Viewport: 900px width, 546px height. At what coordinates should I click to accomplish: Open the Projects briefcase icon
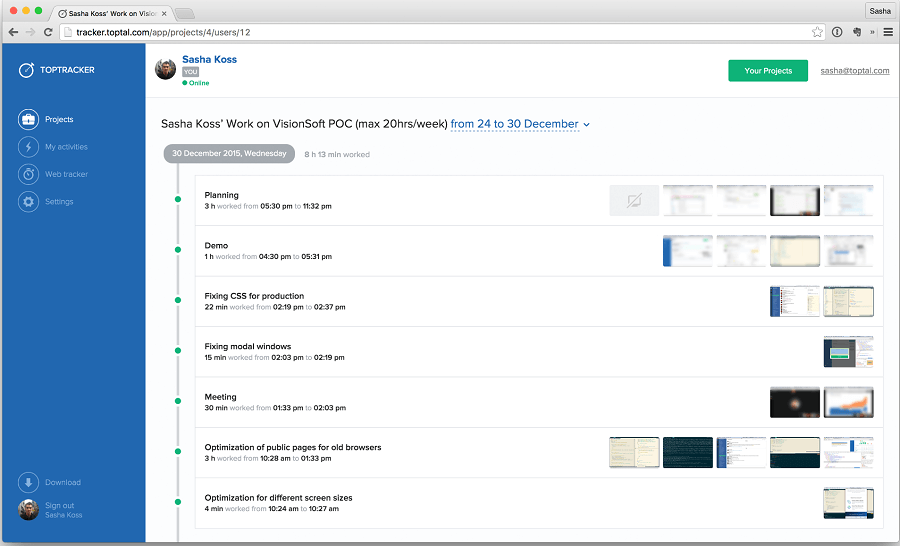[28, 119]
